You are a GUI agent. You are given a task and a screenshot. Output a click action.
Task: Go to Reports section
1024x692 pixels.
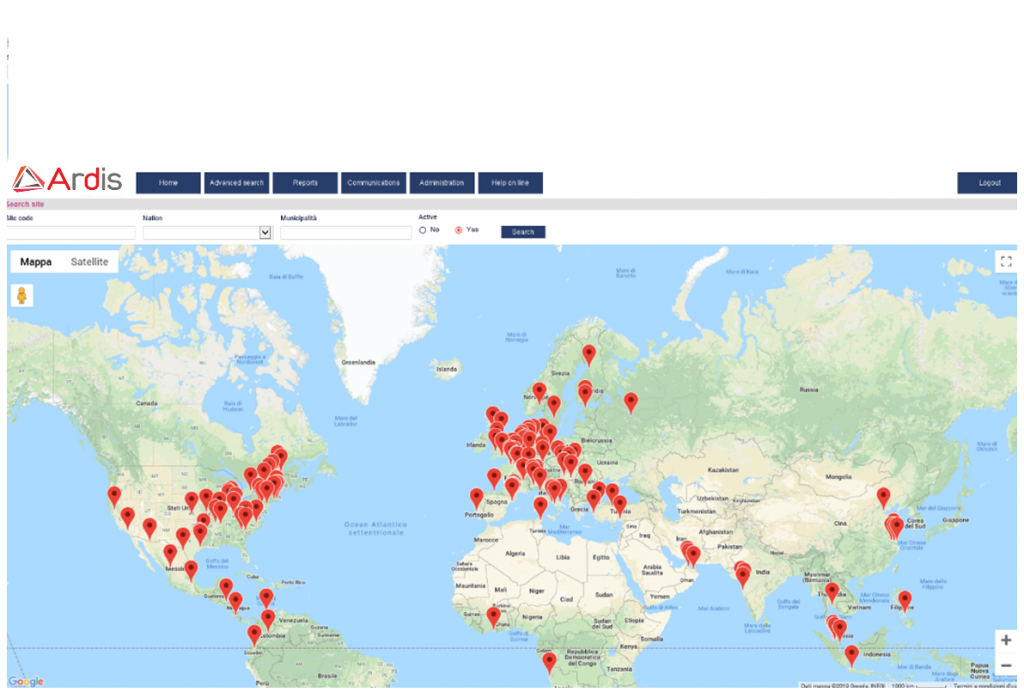[305, 183]
